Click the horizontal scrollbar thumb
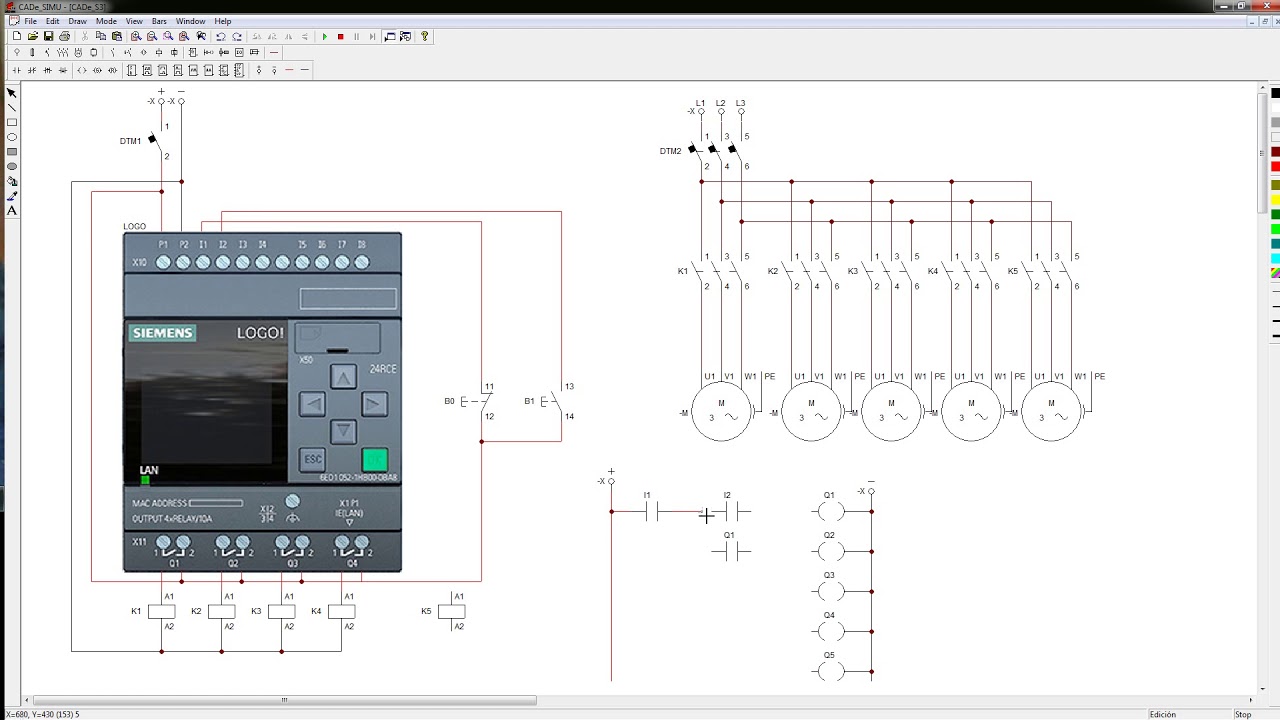 point(285,700)
